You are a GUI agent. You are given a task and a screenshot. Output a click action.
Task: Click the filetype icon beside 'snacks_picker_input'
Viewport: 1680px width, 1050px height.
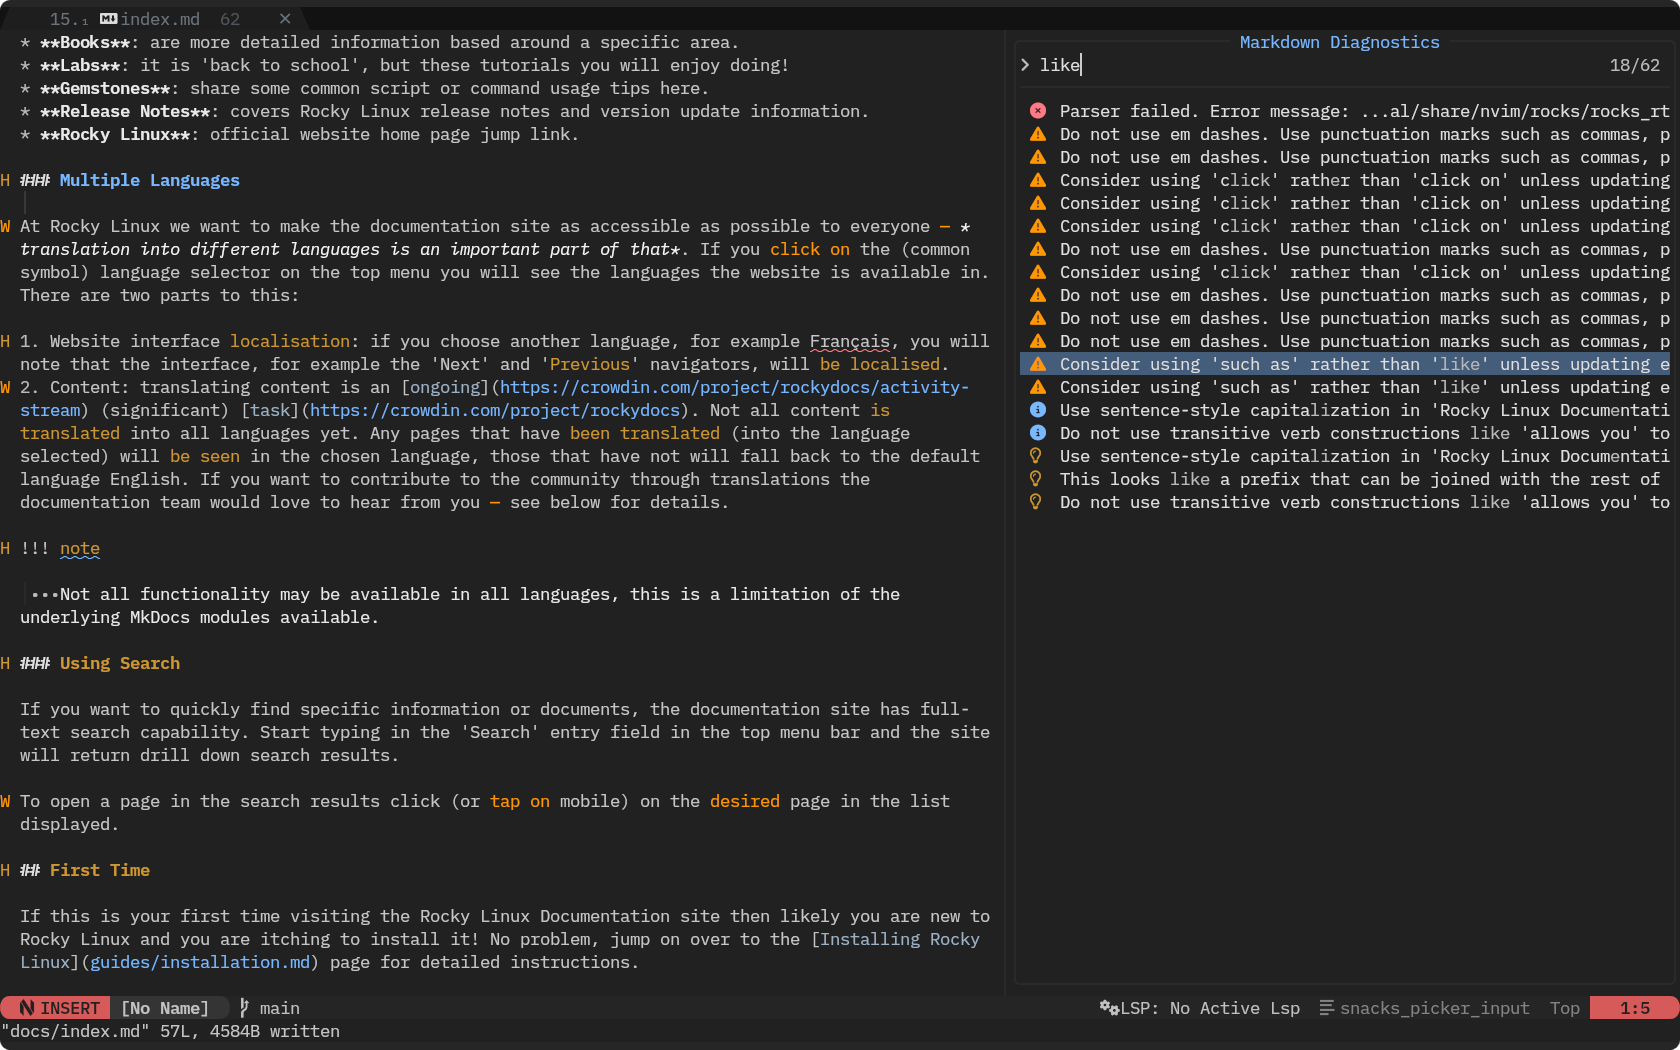(1327, 1008)
